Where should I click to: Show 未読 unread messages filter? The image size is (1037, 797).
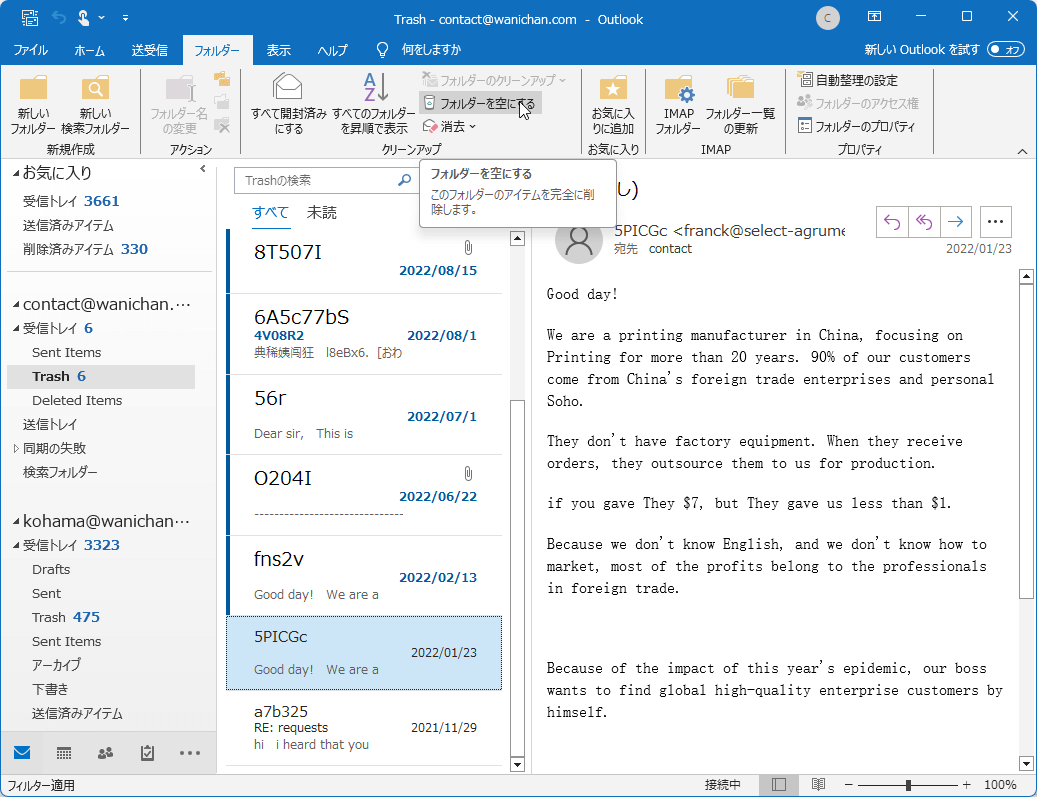tap(321, 212)
